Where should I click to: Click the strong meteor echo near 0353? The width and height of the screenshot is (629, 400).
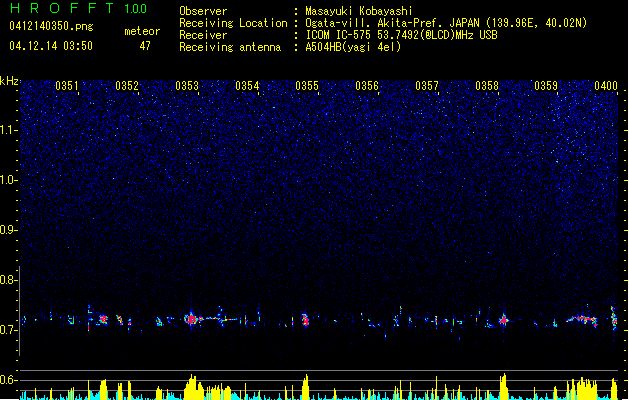coord(191,319)
